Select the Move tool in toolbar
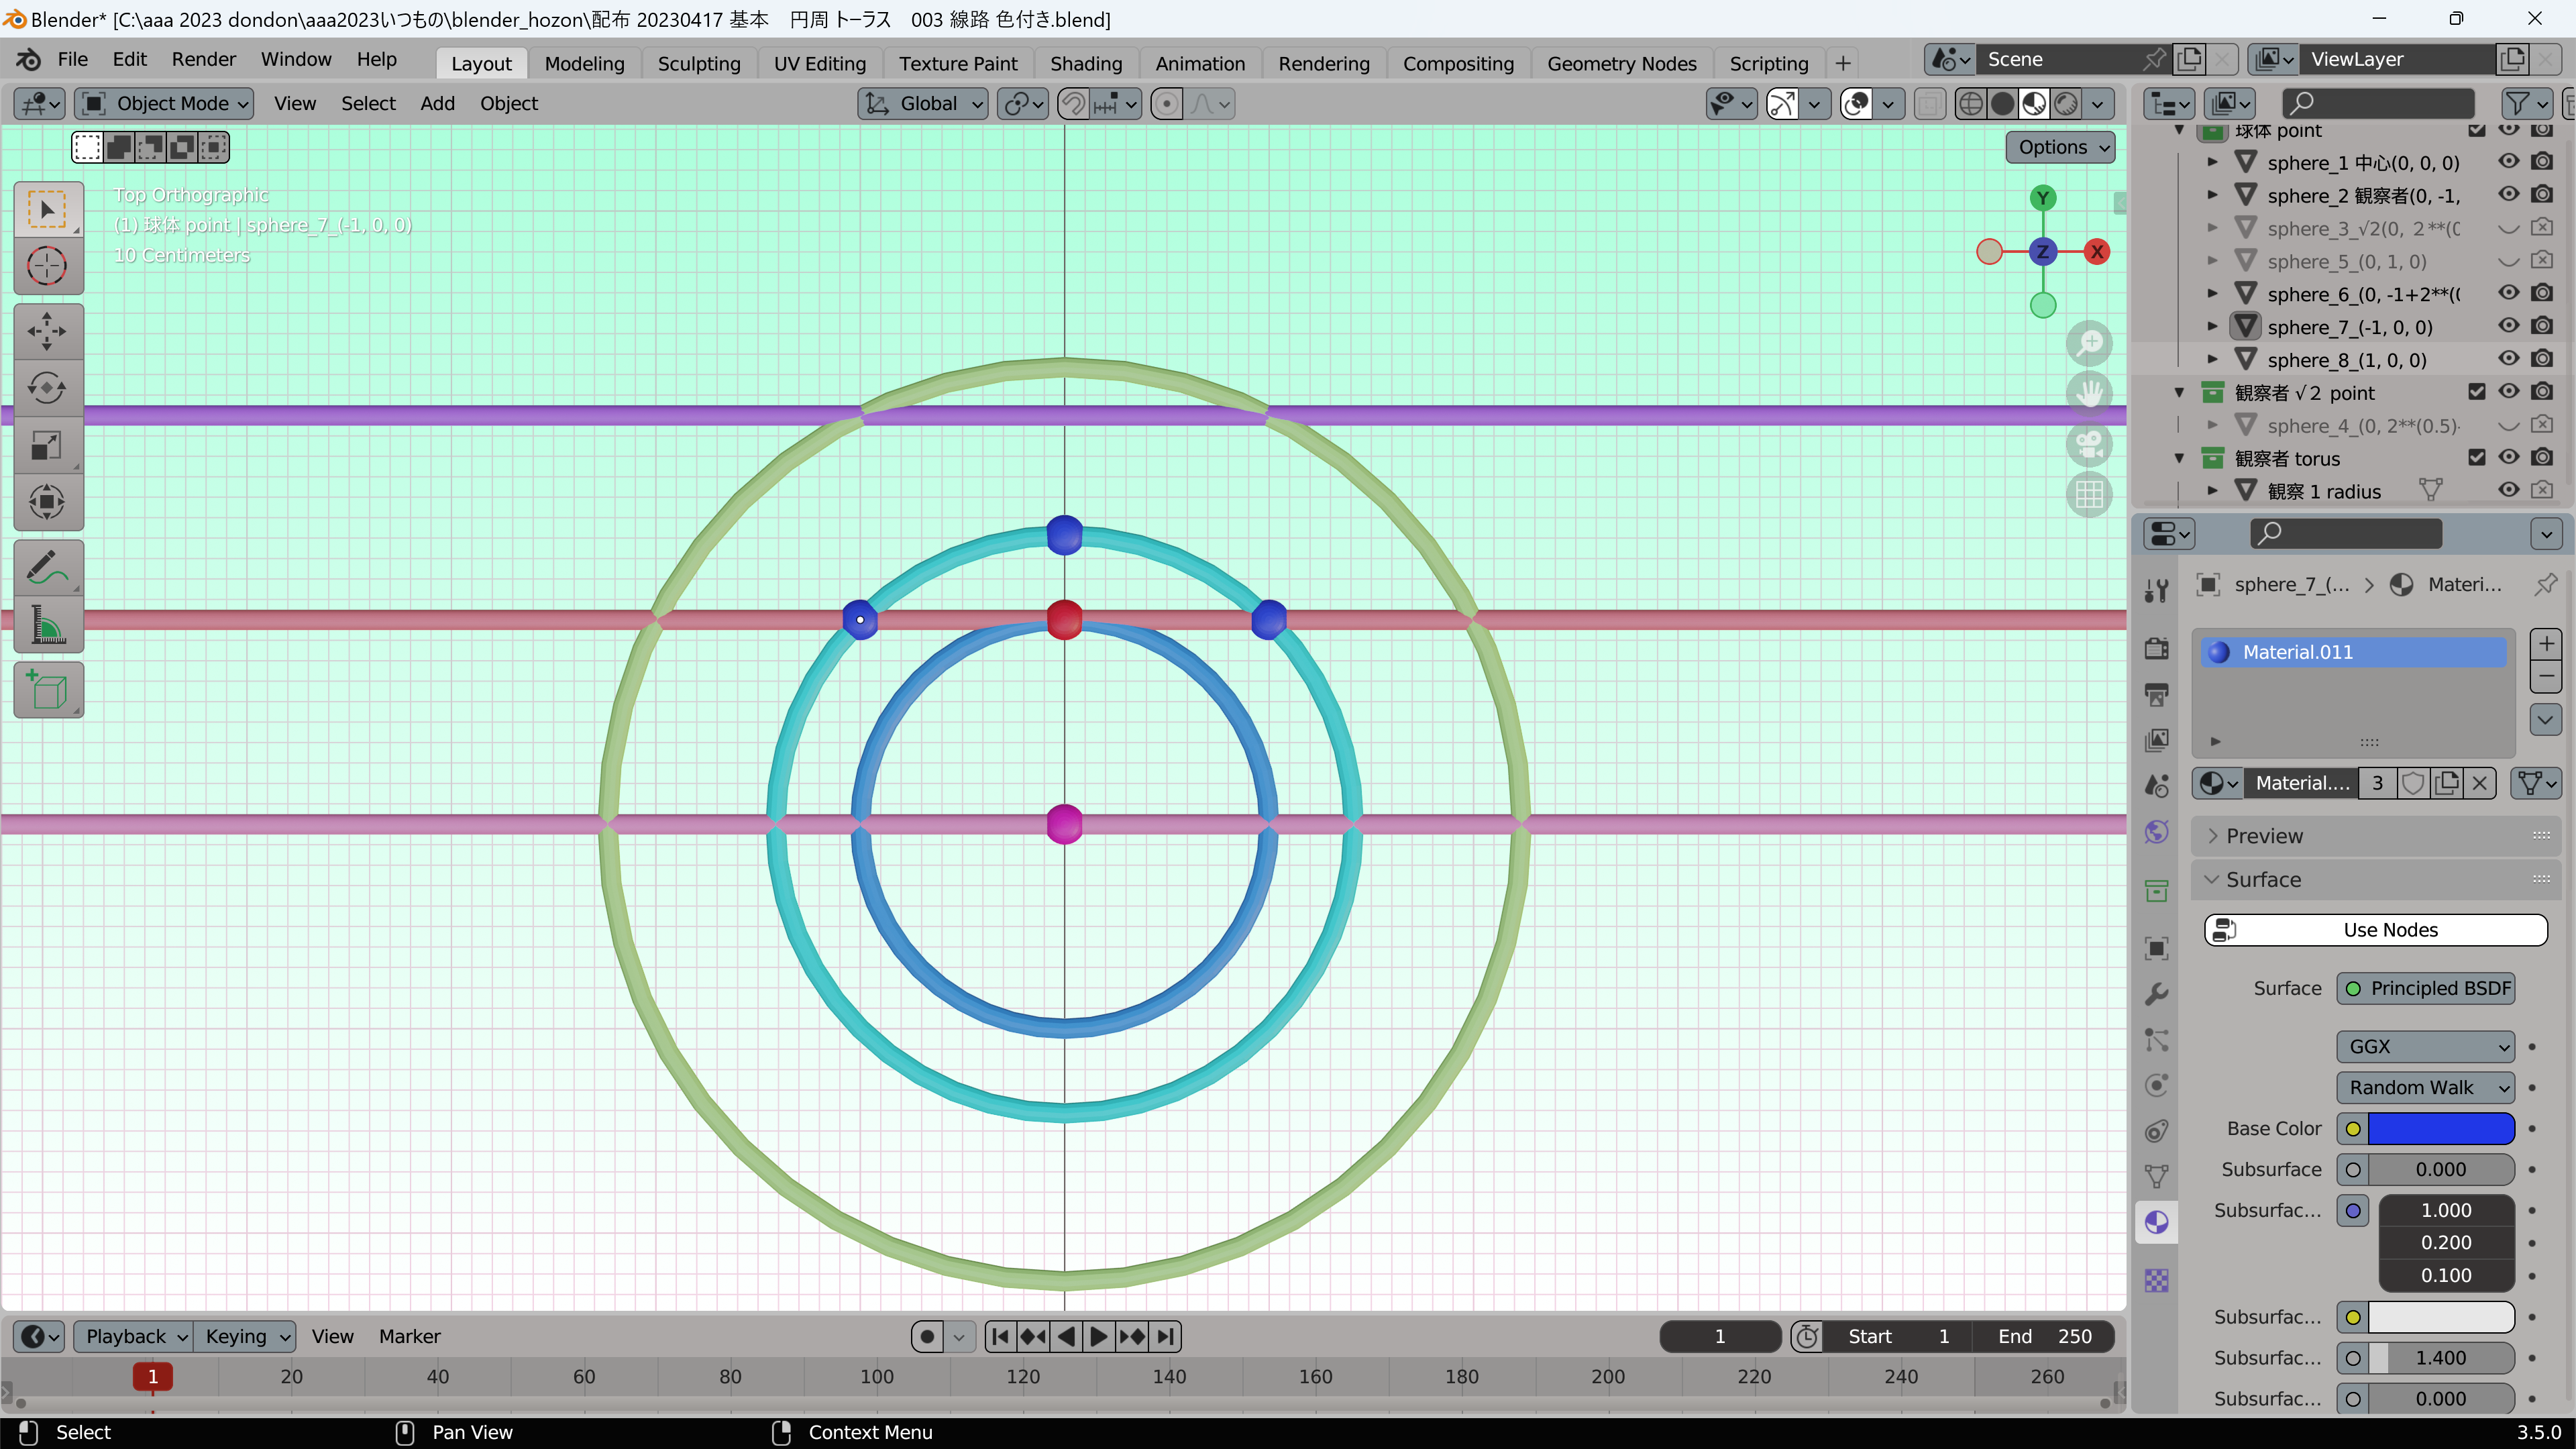 pyautogui.click(x=47, y=331)
